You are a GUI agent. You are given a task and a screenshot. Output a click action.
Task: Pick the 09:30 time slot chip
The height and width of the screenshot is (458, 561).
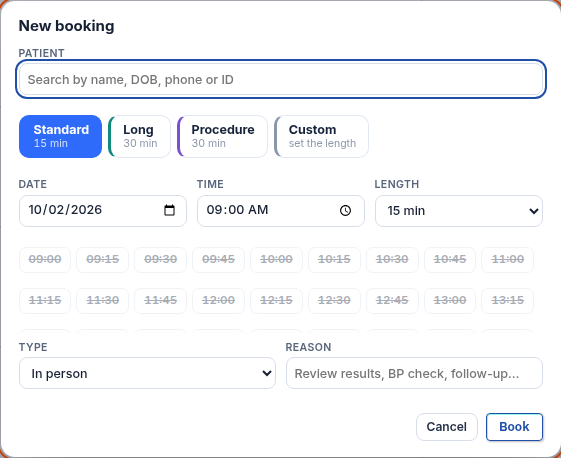click(x=160, y=260)
